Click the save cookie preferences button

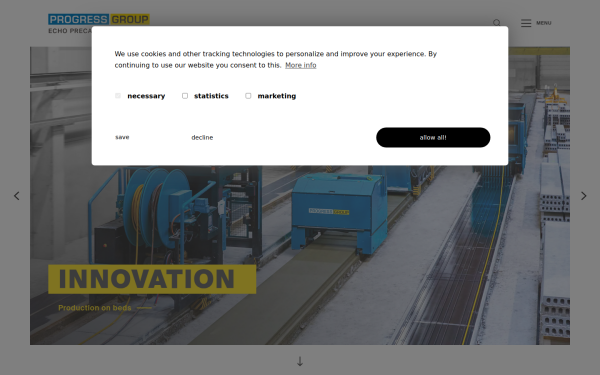point(122,137)
